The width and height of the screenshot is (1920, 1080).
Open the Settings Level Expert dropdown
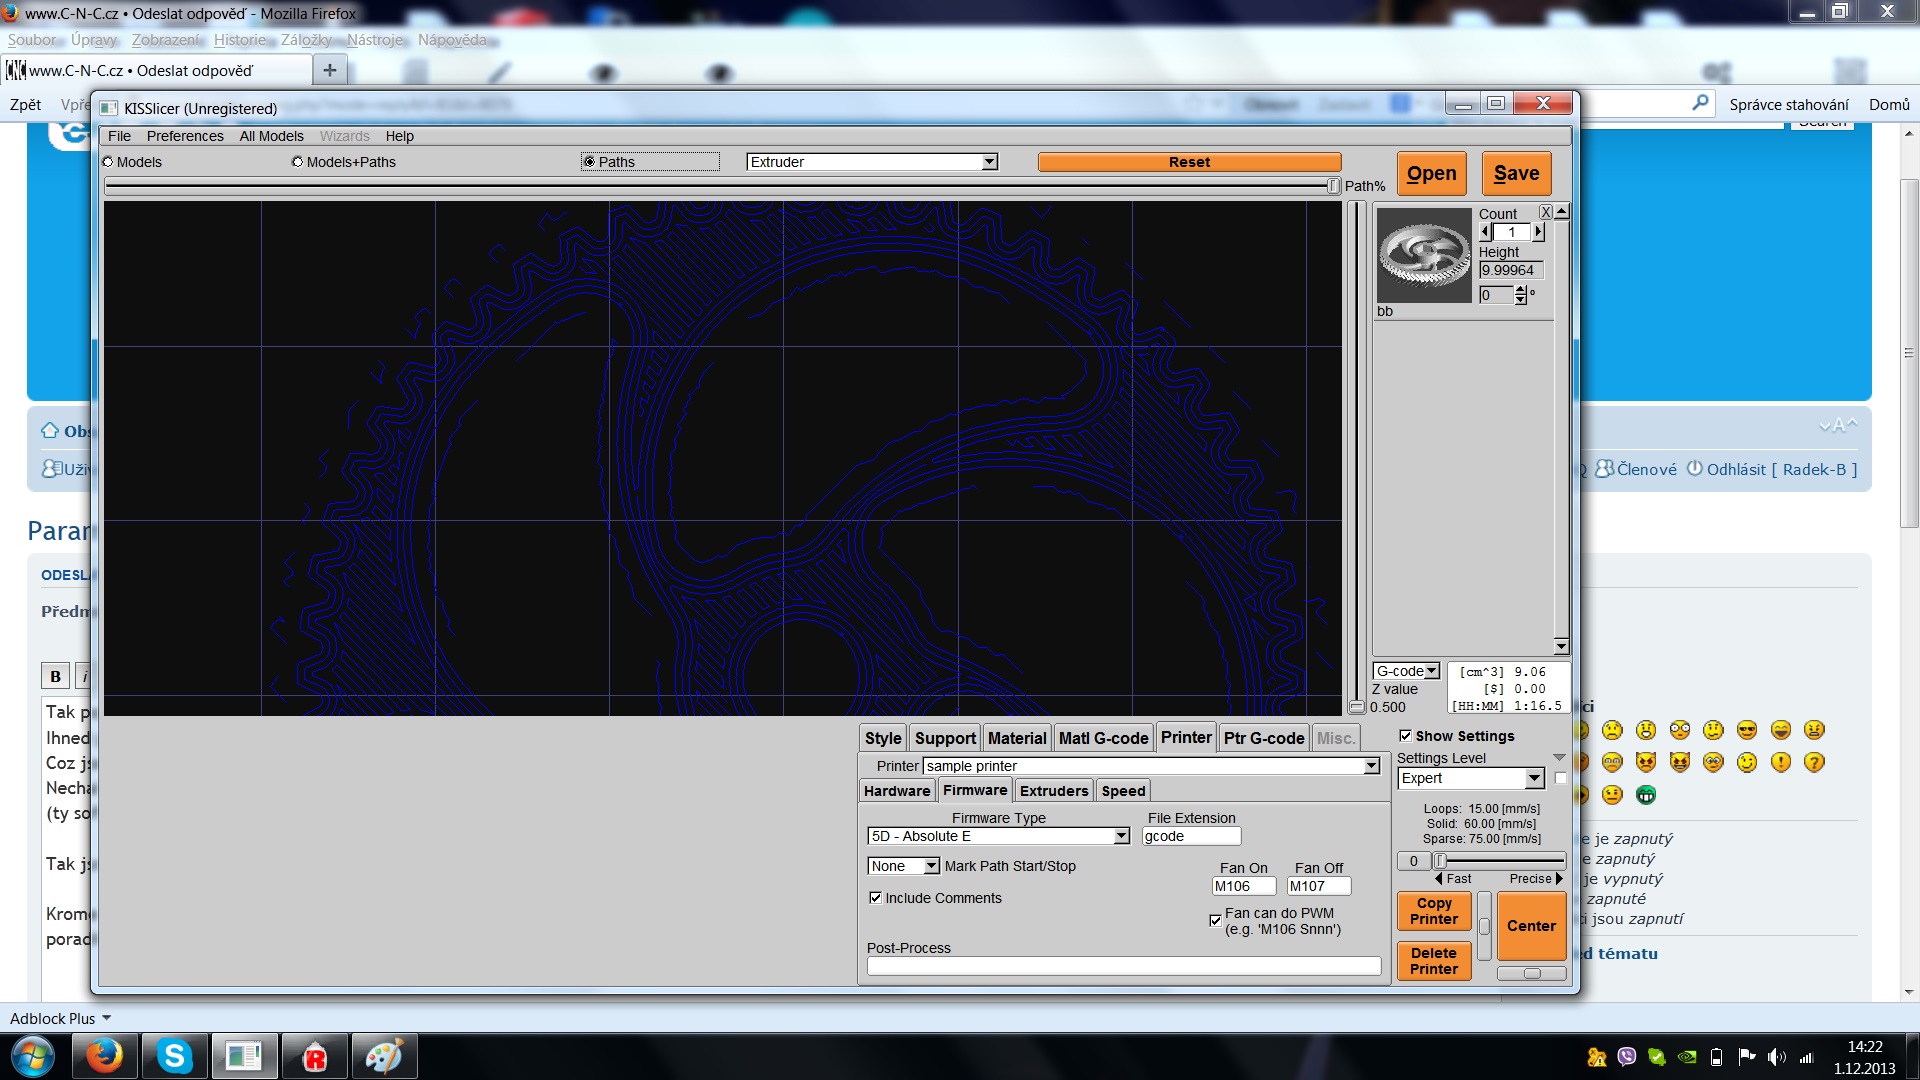coord(1534,778)
